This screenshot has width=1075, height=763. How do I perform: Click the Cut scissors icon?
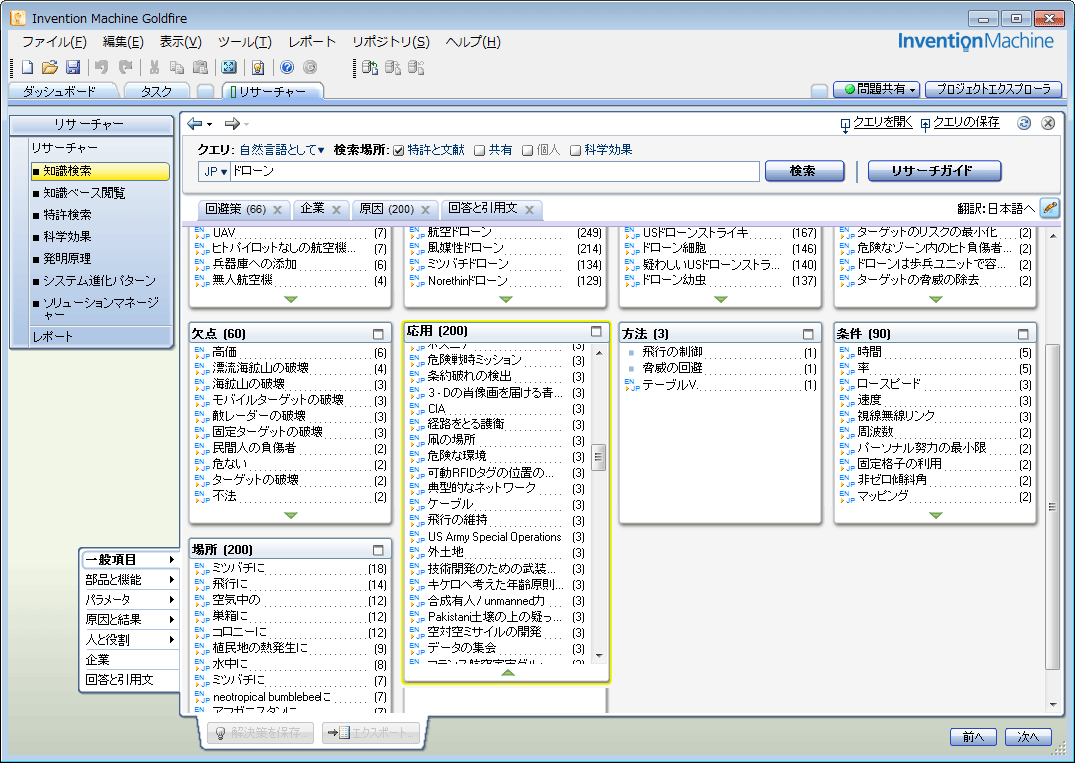pos(154,67)
